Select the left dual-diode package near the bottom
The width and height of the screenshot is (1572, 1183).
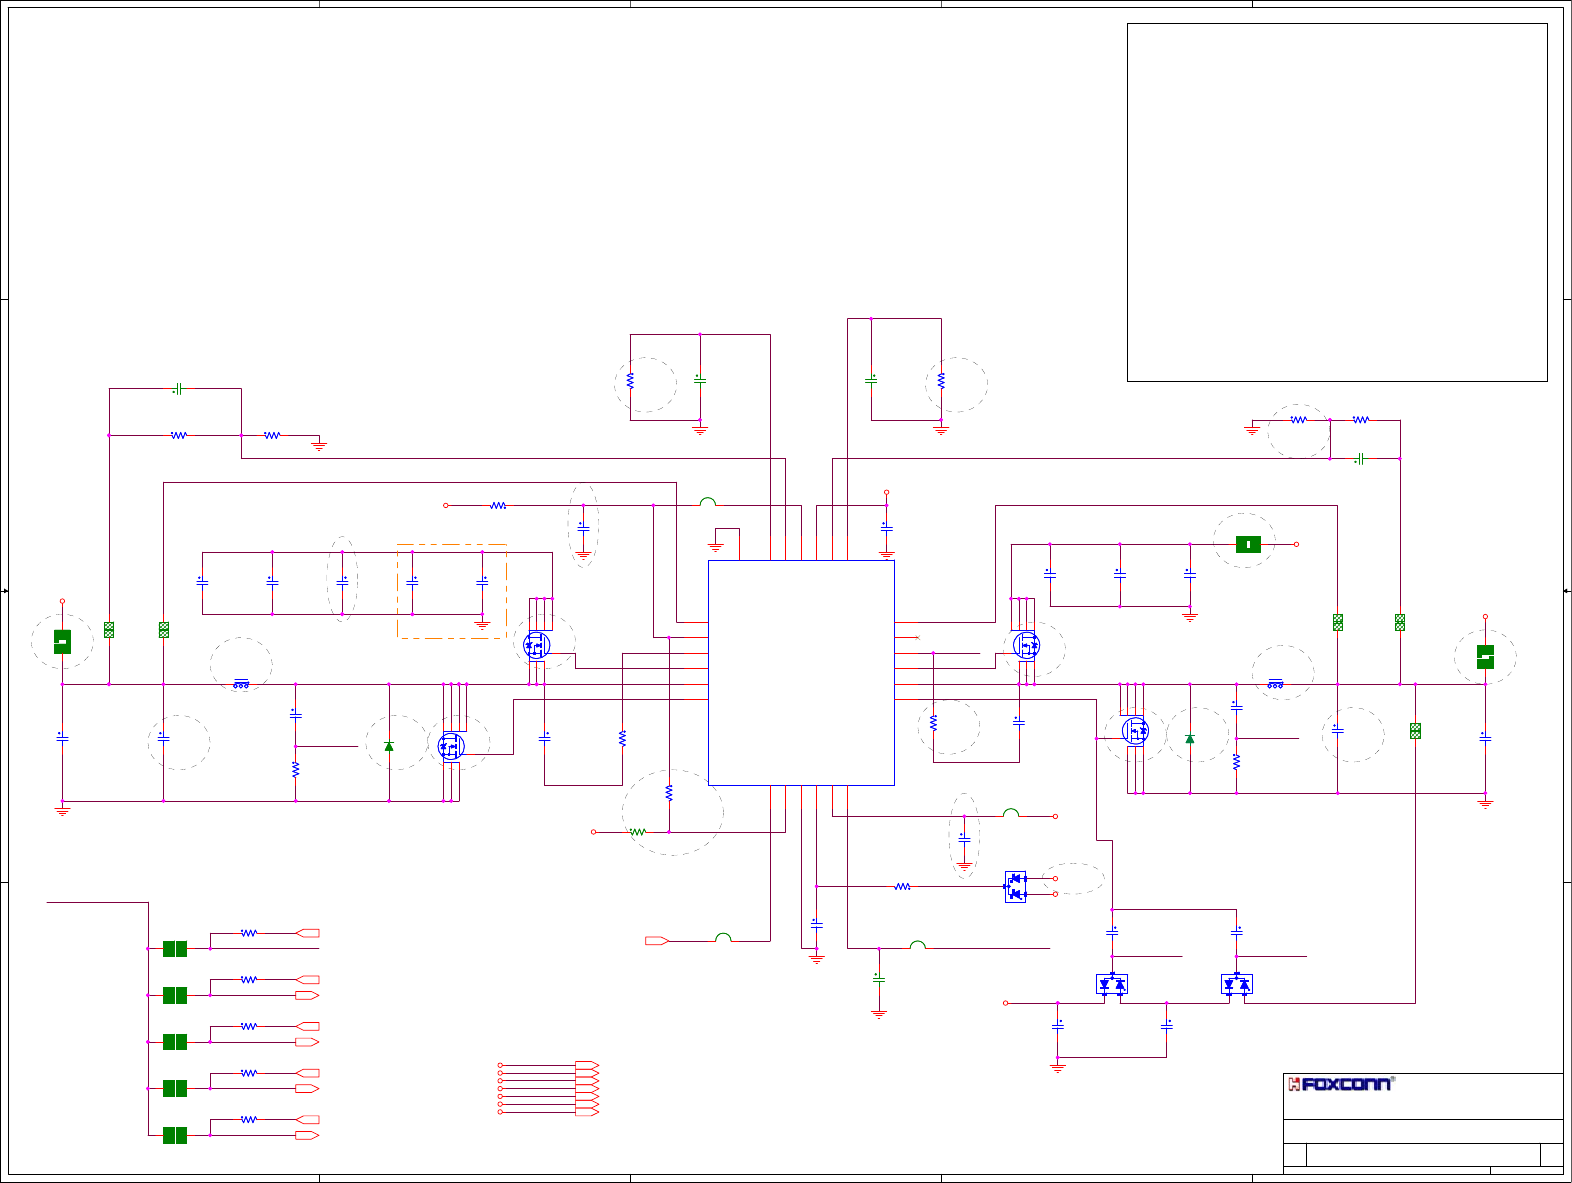(1112, 984)
